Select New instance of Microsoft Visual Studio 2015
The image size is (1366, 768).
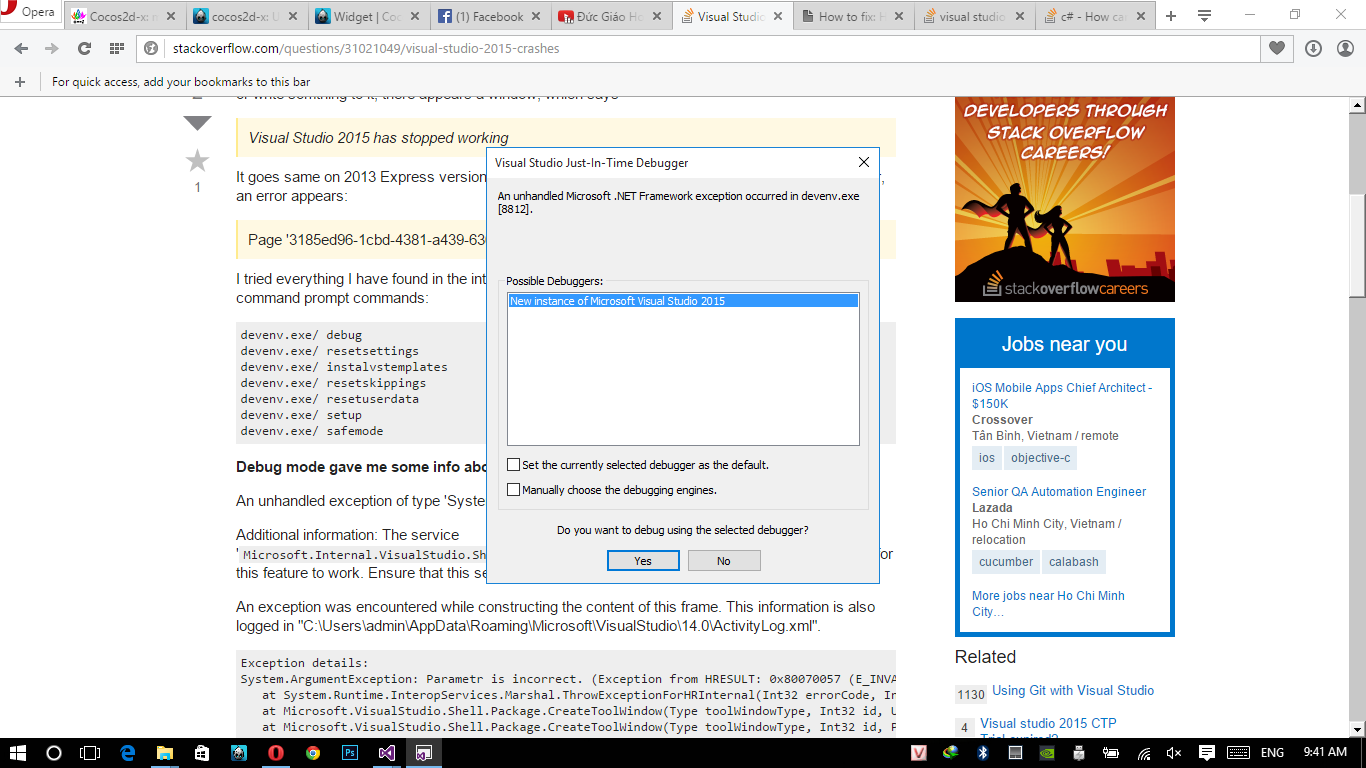683,301
